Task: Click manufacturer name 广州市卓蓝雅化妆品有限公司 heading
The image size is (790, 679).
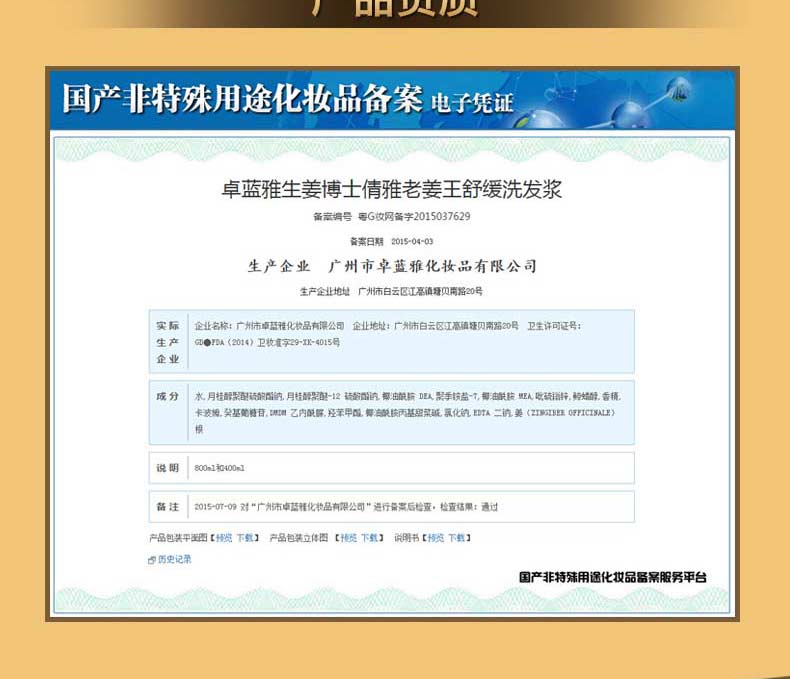Action: [432, 266]
